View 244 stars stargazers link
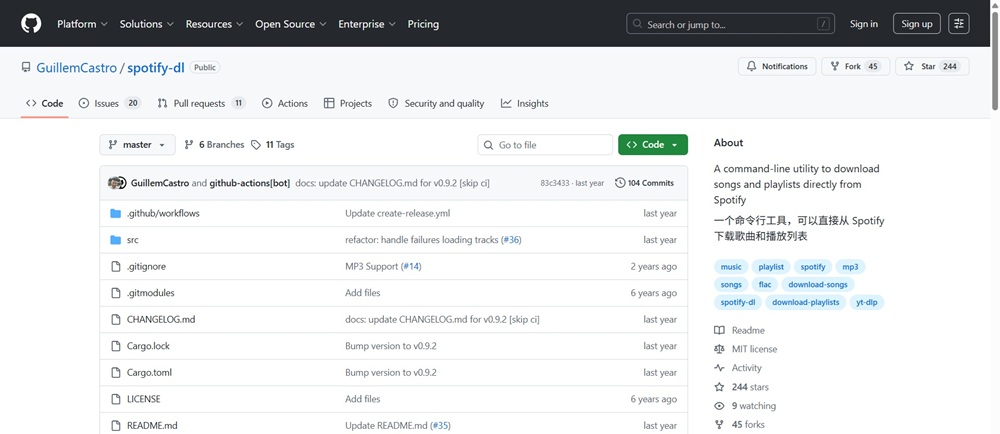The image size is (1000, 434). click(742, 387)
